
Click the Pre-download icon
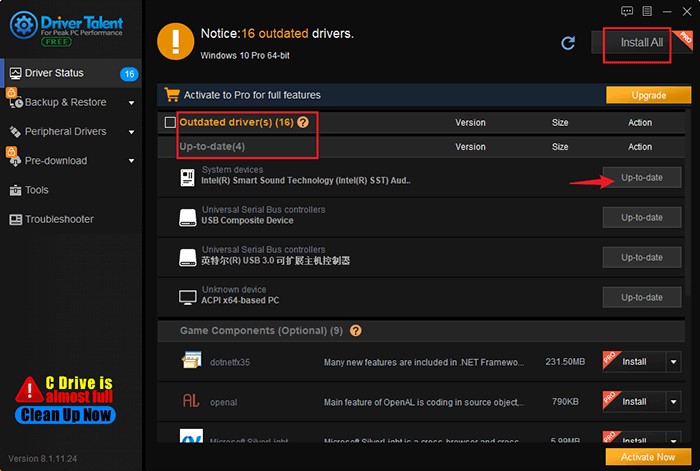click(x=15, y=161)
